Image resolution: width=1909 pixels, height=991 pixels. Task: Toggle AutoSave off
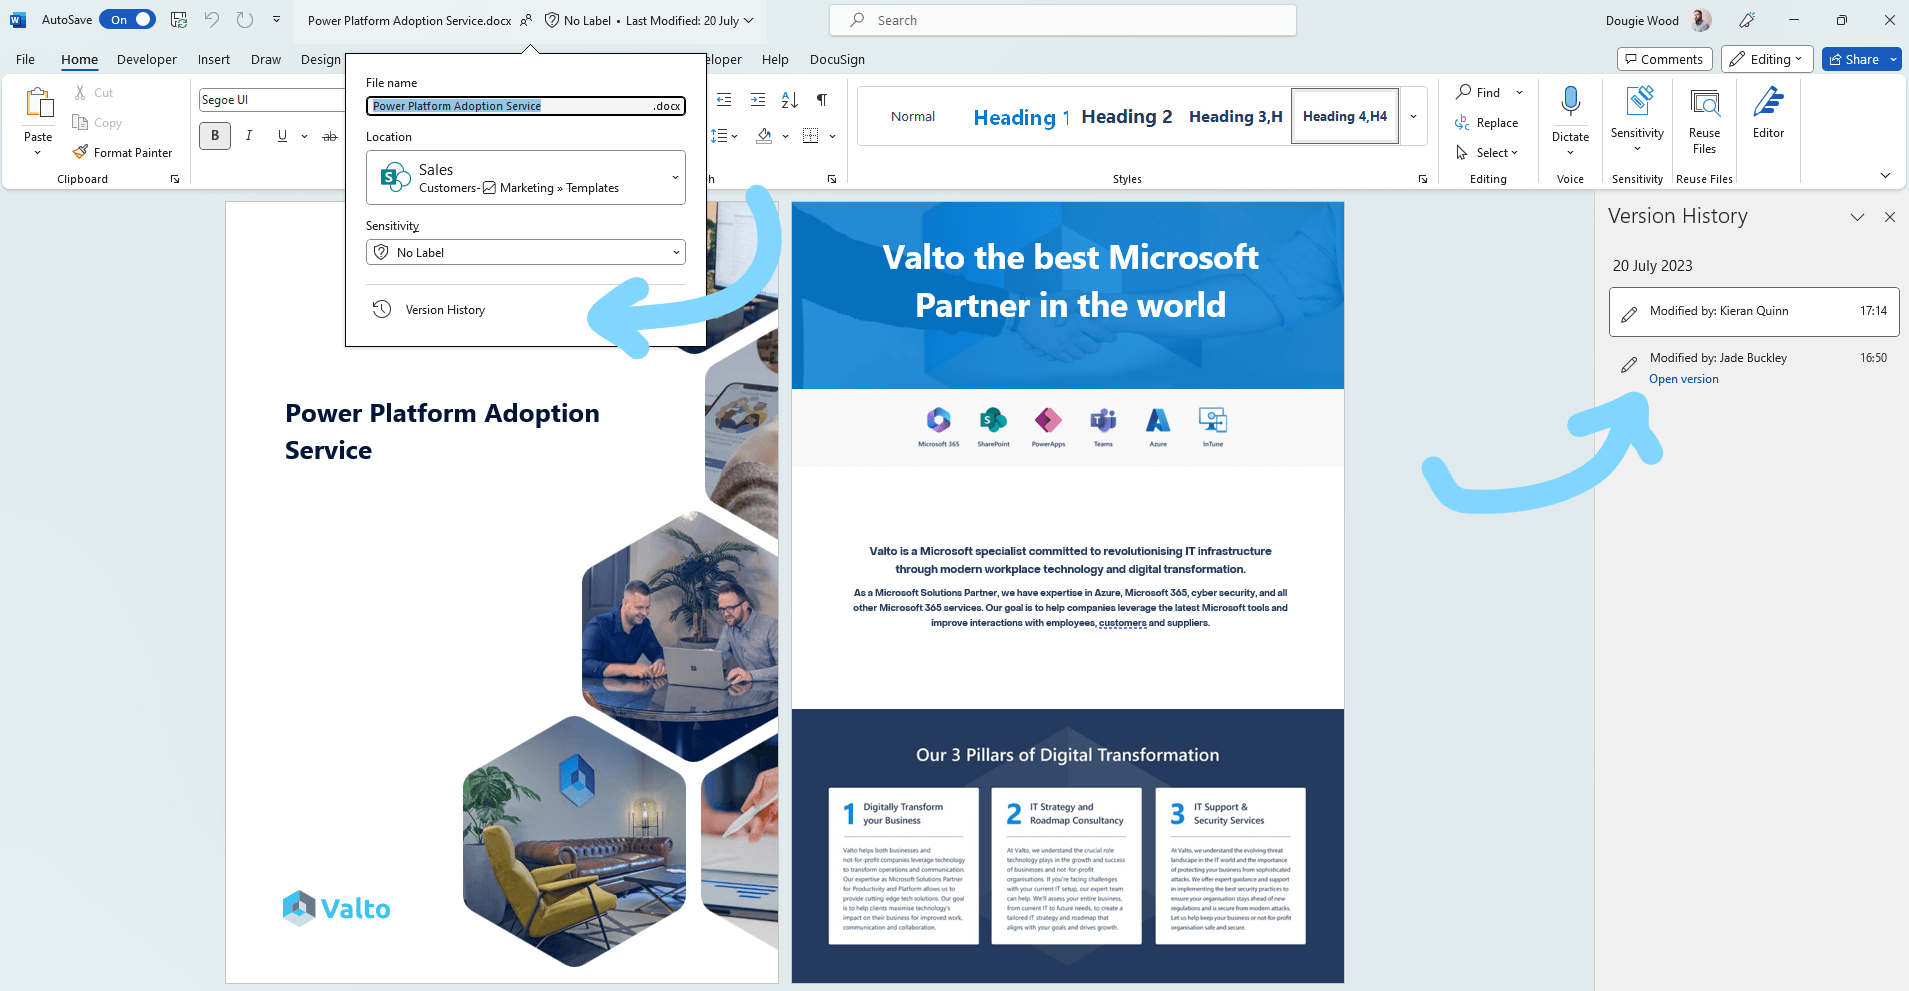(127, 18)
